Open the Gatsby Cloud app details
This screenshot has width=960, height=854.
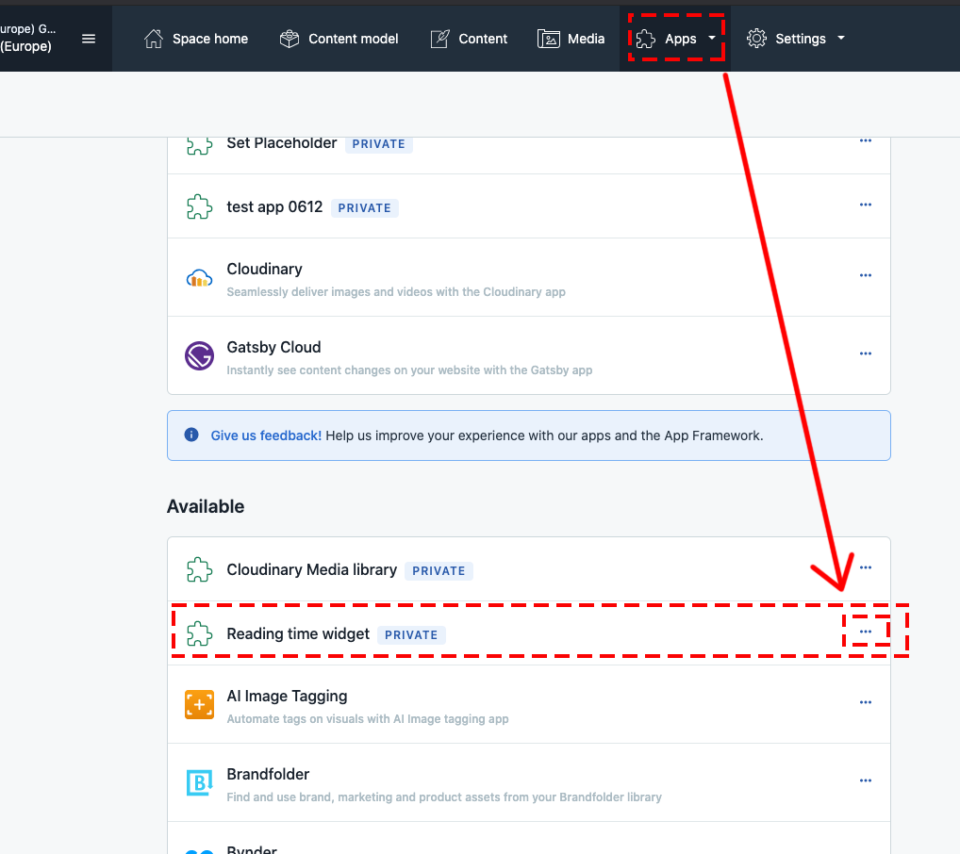coord(274,347)
